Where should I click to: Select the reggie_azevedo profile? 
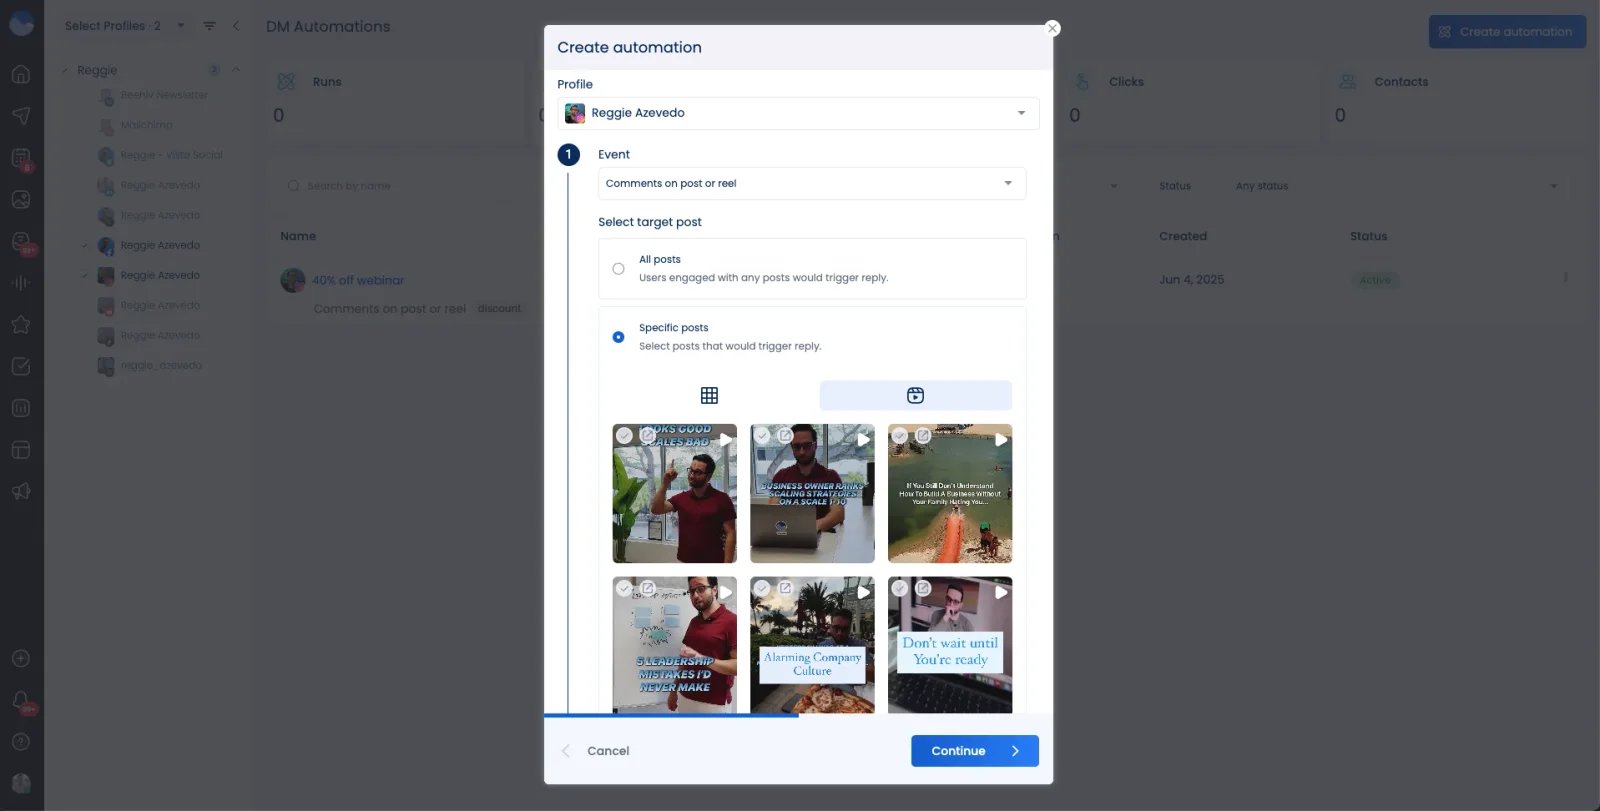point(160,365)
